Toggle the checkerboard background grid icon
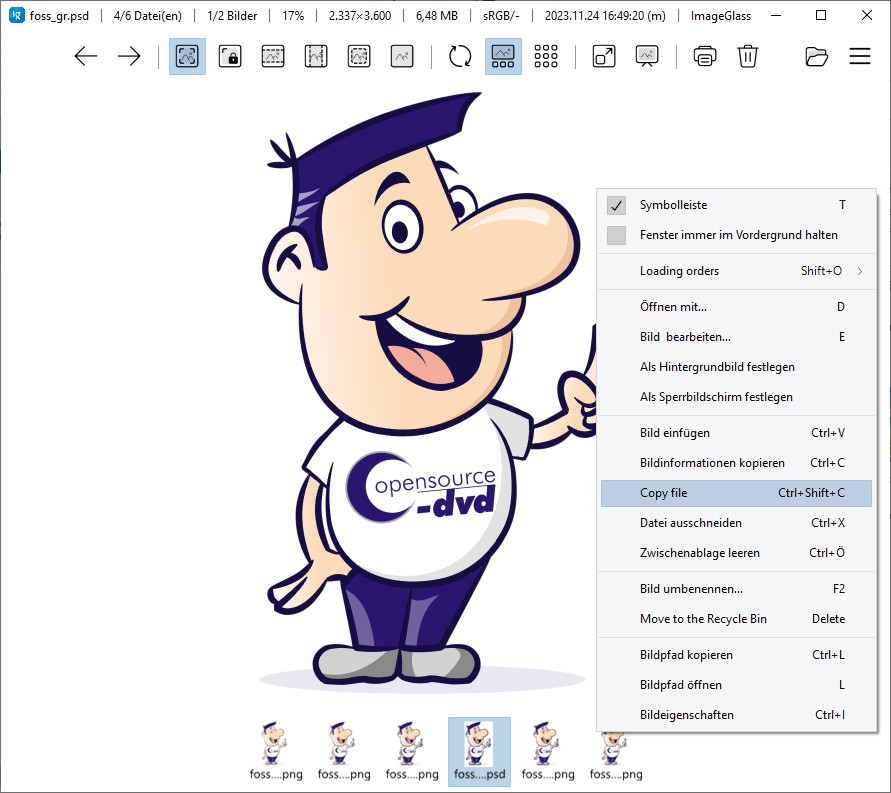891x793 pixels. (x=546, y=57)
